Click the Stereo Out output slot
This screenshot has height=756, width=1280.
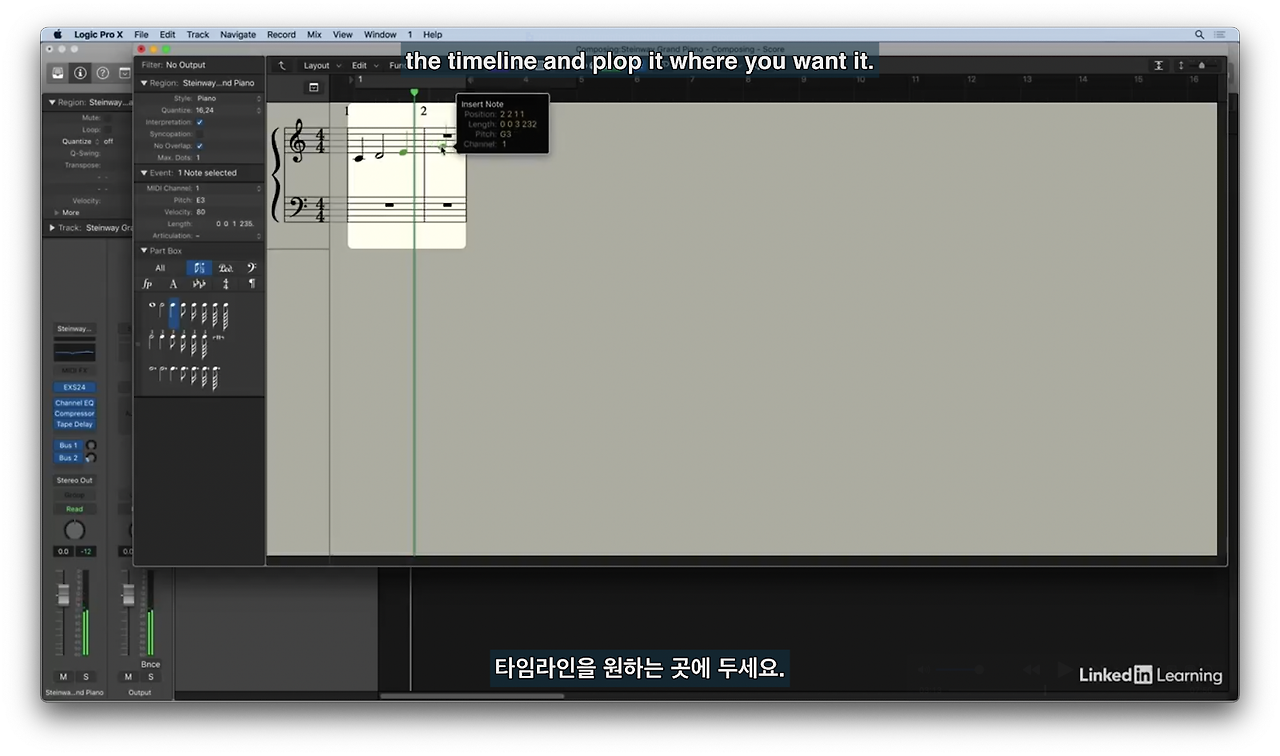74,480
